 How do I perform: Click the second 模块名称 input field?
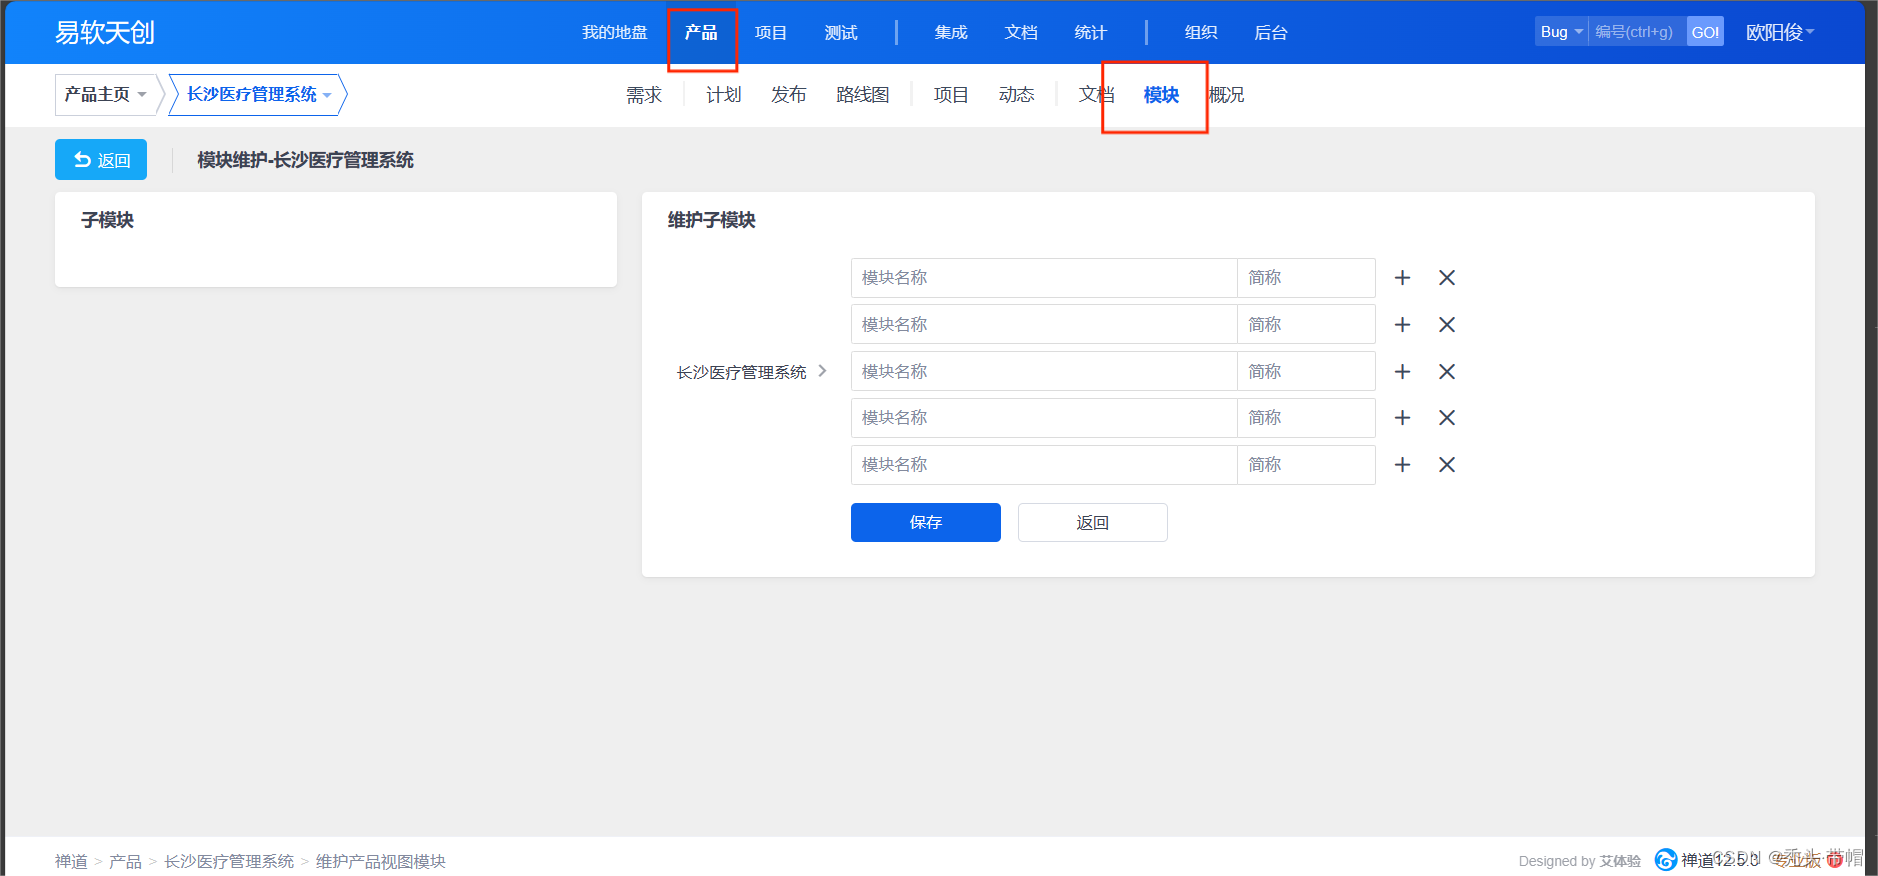(1044, 325)
